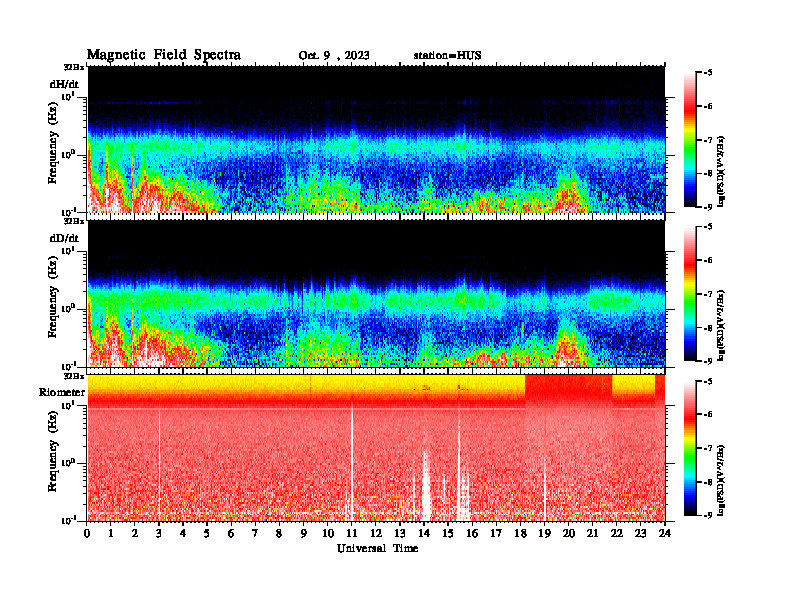Screen dimensions: 792x612
Task: Click hour "8" on the Universal Time axis
Action: (x=279, y=533)
